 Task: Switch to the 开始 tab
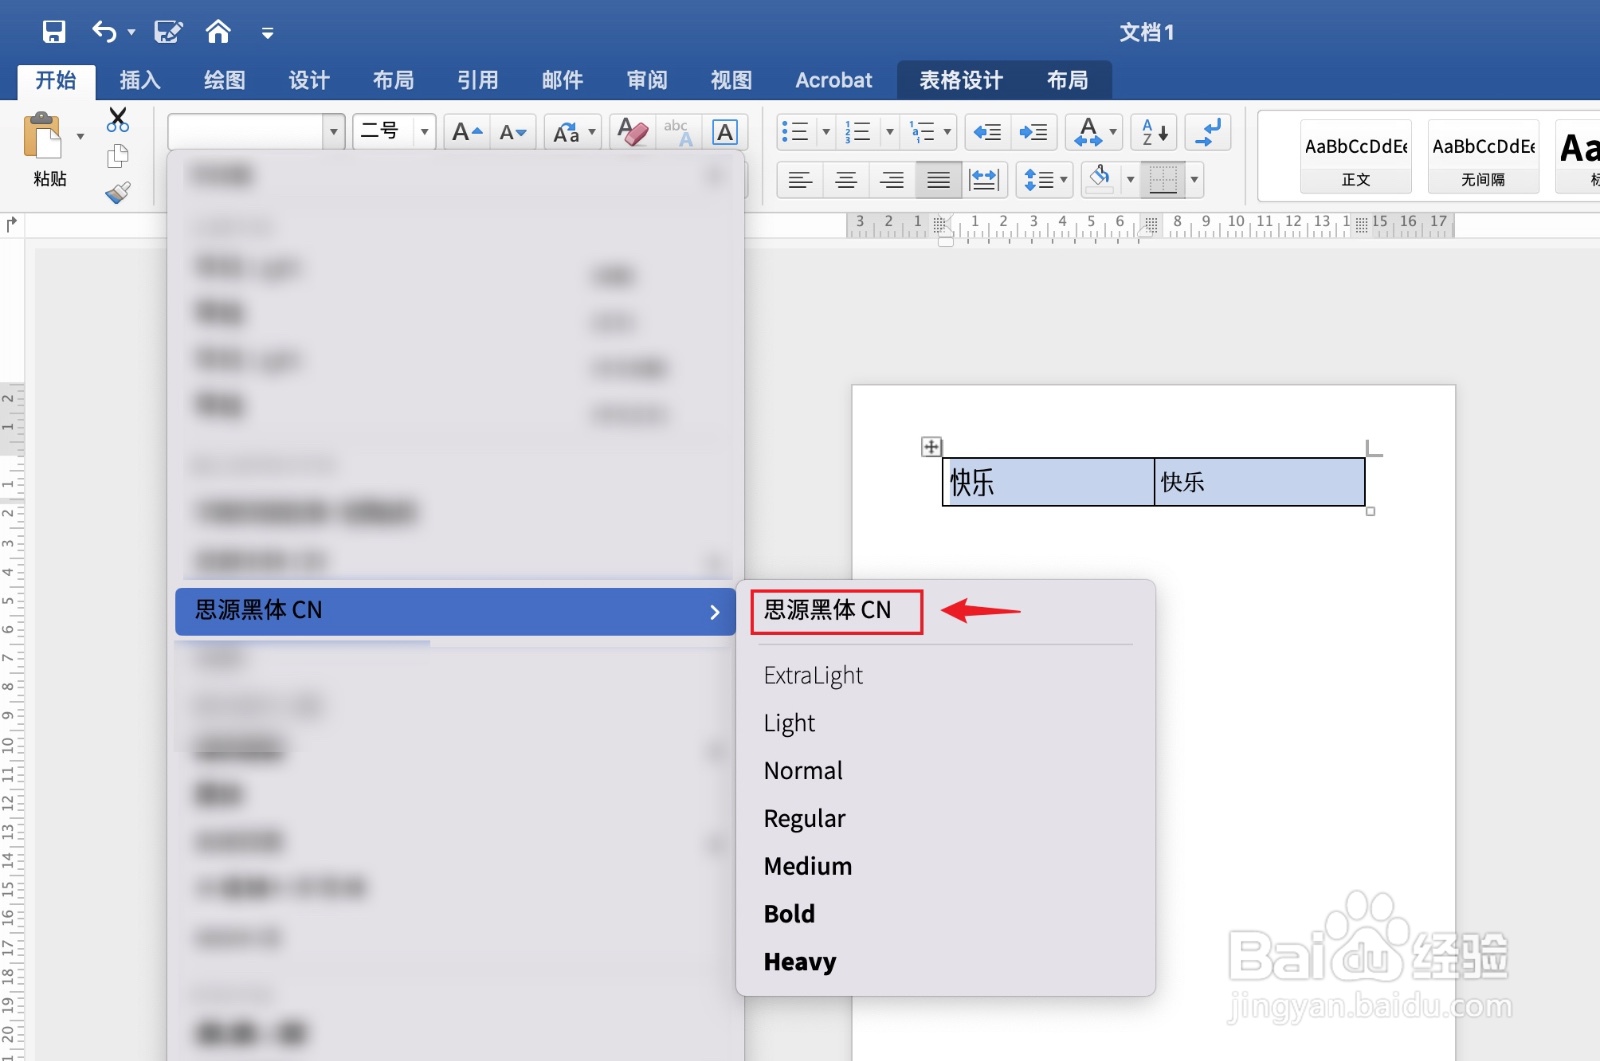click(56, 80)
